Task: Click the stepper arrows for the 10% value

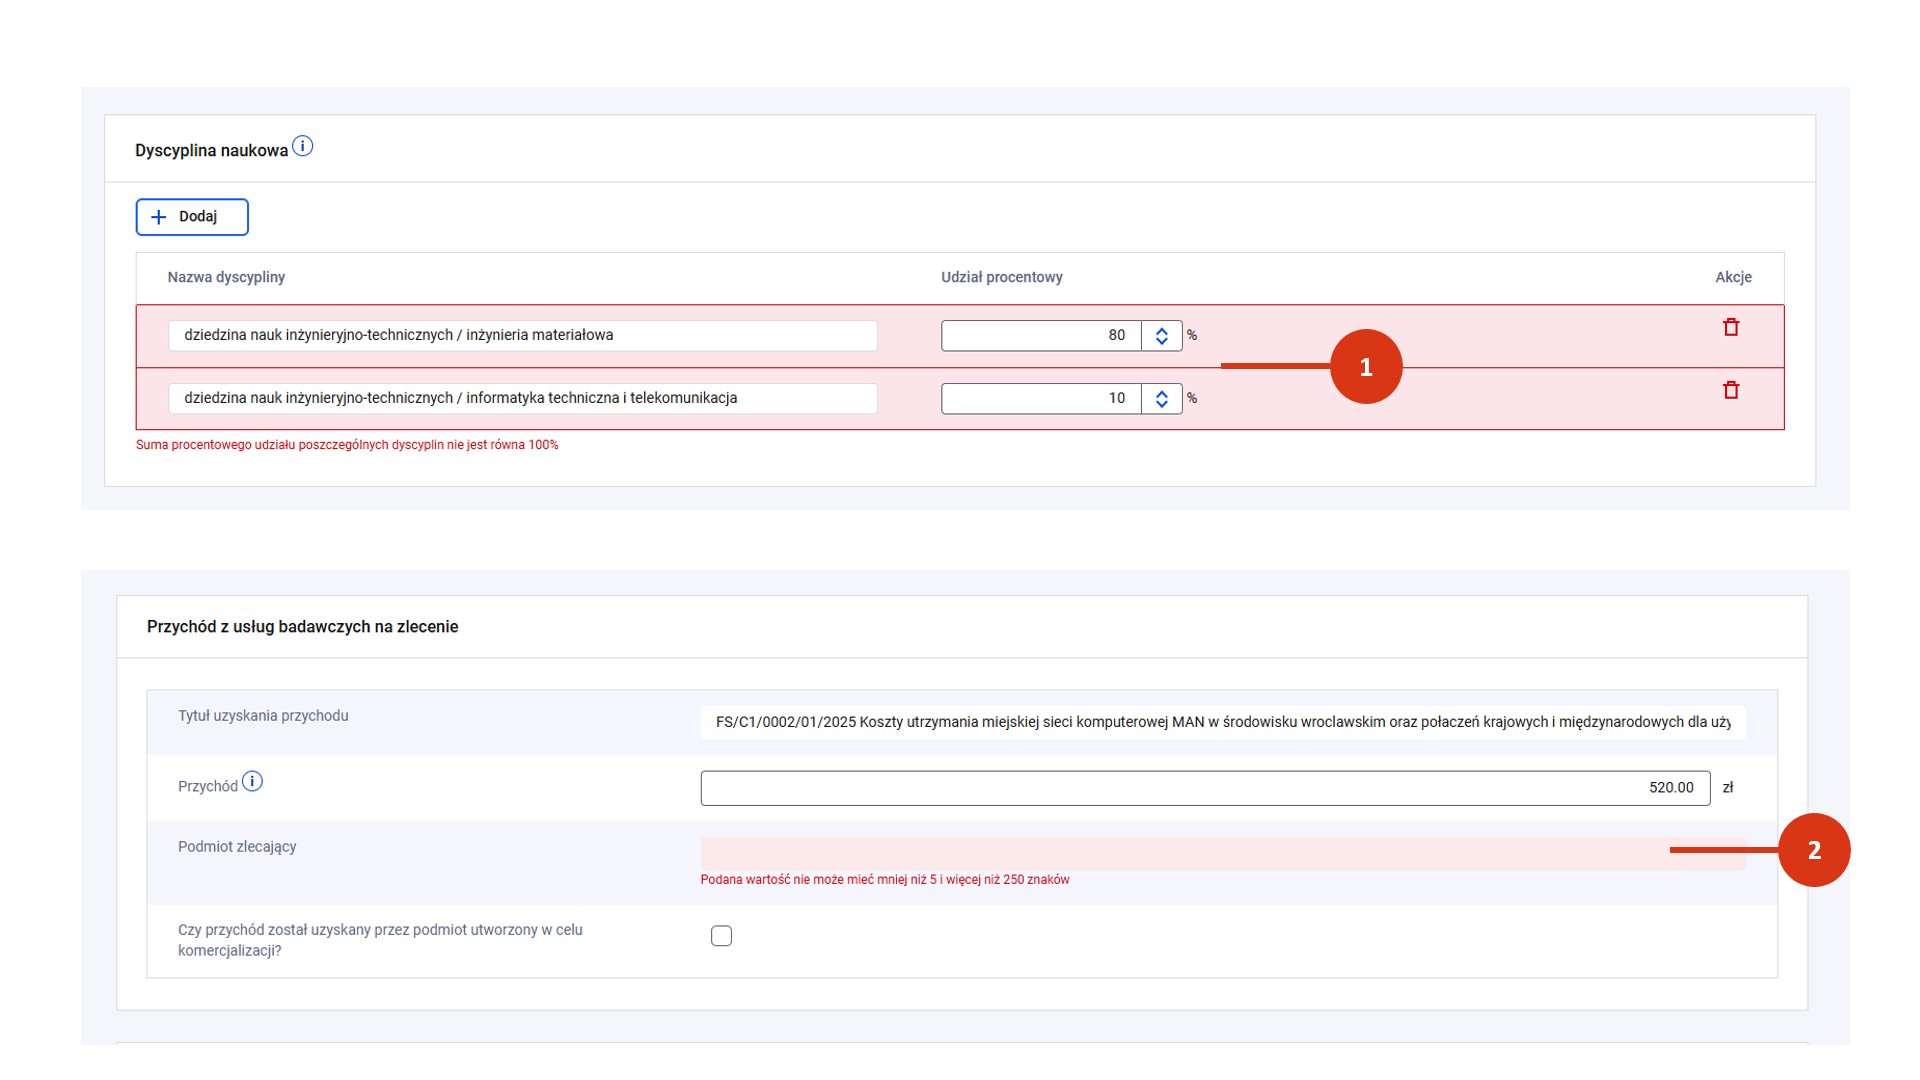Action: click(1161, 399)
